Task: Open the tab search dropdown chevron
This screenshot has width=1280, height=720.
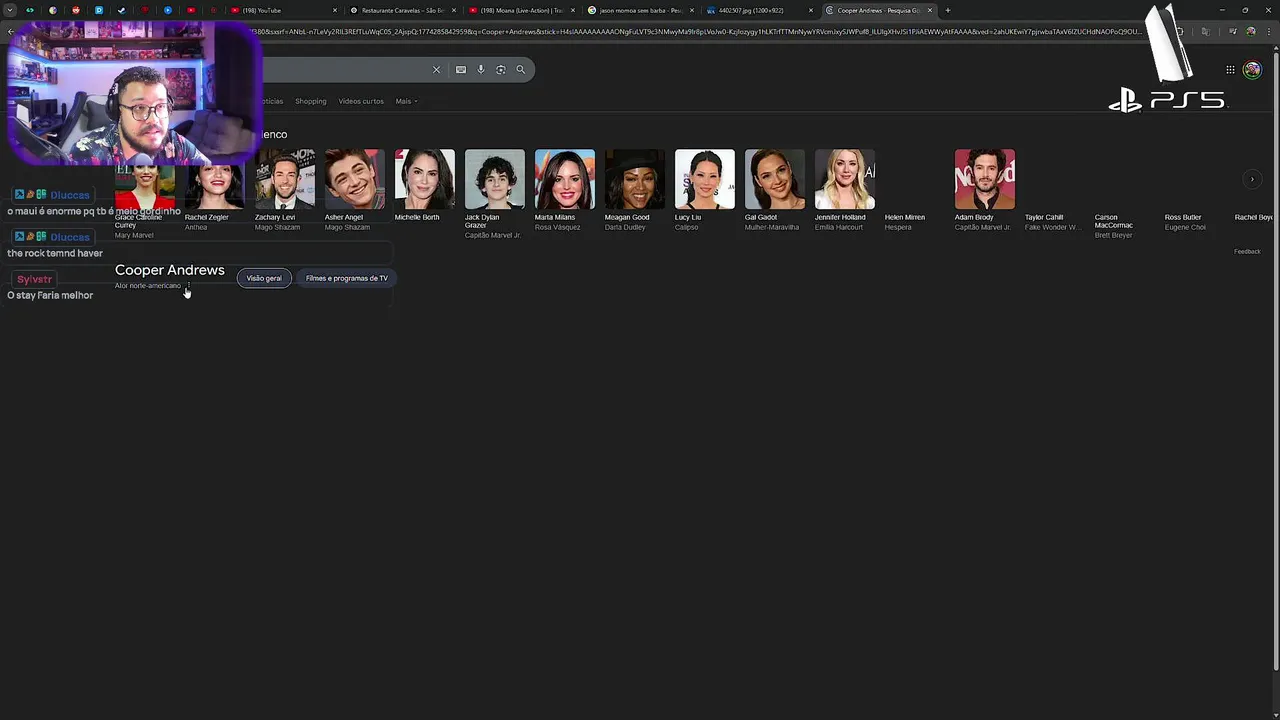Action: 10,10
